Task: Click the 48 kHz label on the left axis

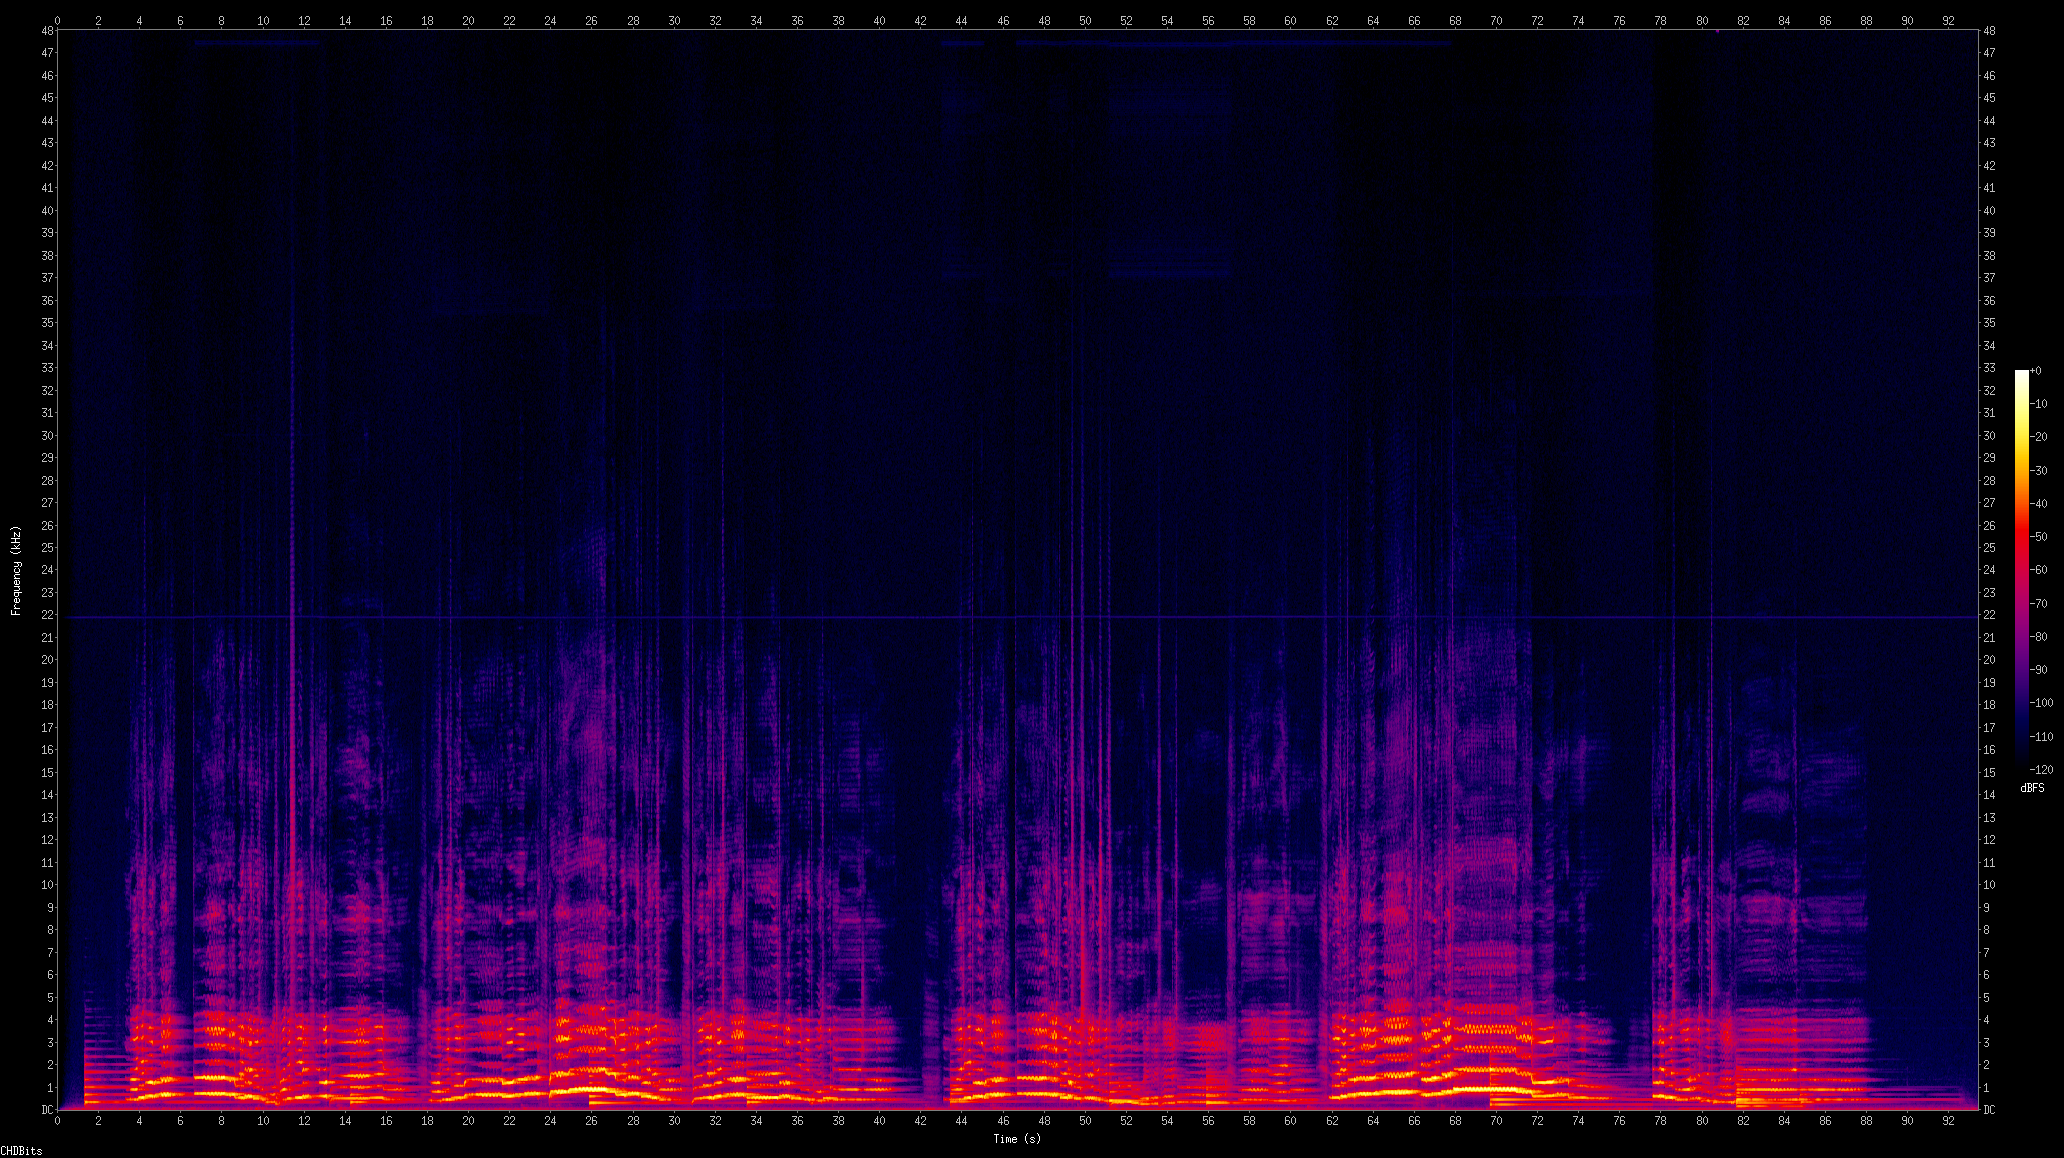Action: pyautogui.click(x=48, y=31)
